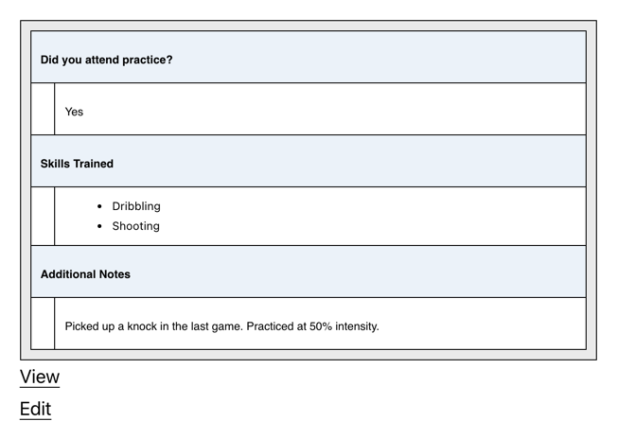Image resolution: width=618 pixels, height=439 pixels.
Task: Click the empty indent cell beside "Yes"
Action: click(43, 110)
